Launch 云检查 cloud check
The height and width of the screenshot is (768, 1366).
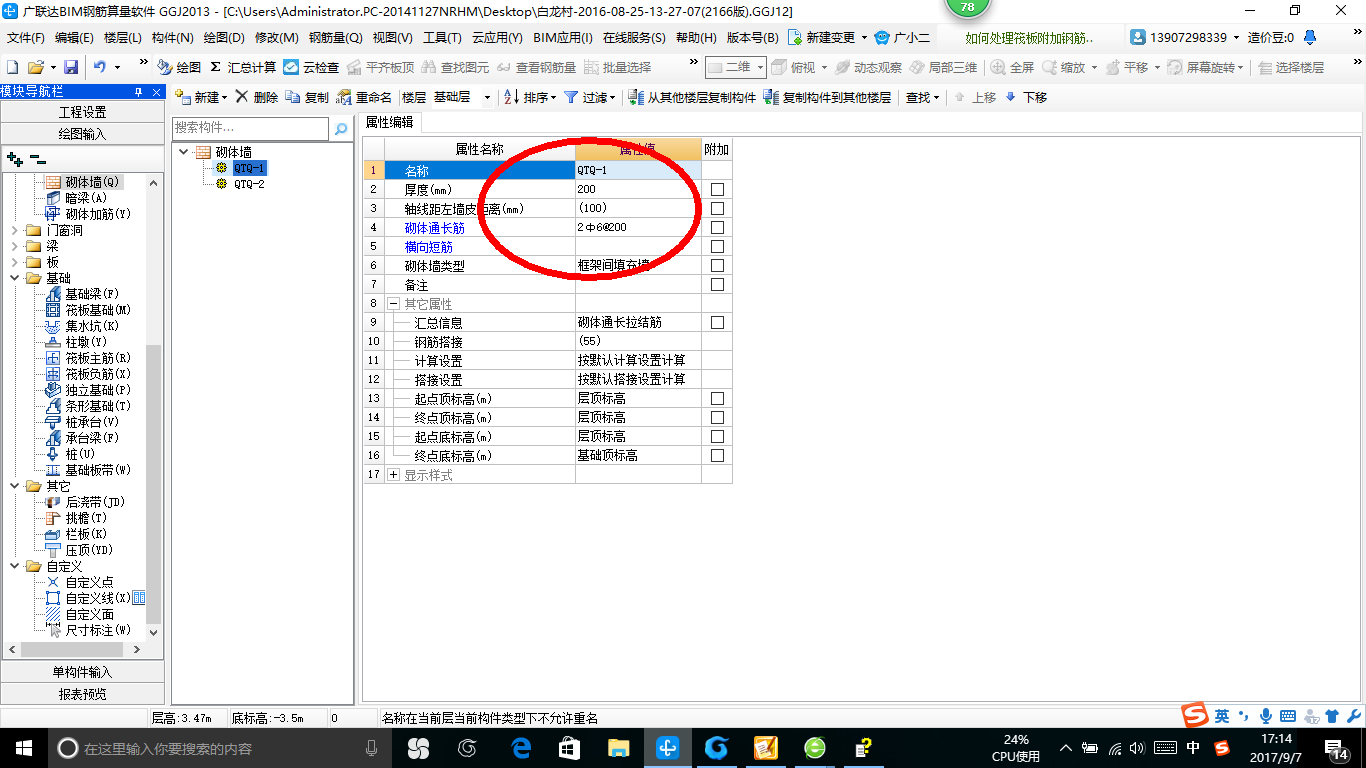click(x=311, y=67)
